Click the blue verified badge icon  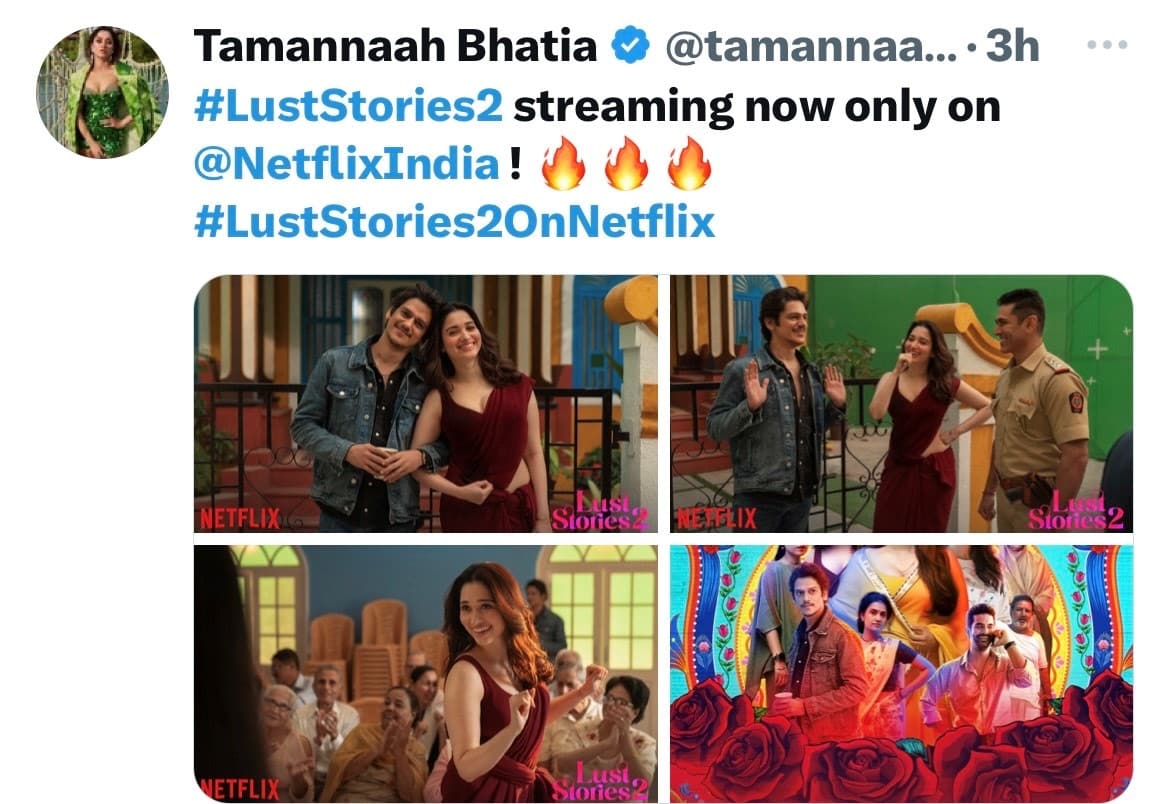[631, 45]
